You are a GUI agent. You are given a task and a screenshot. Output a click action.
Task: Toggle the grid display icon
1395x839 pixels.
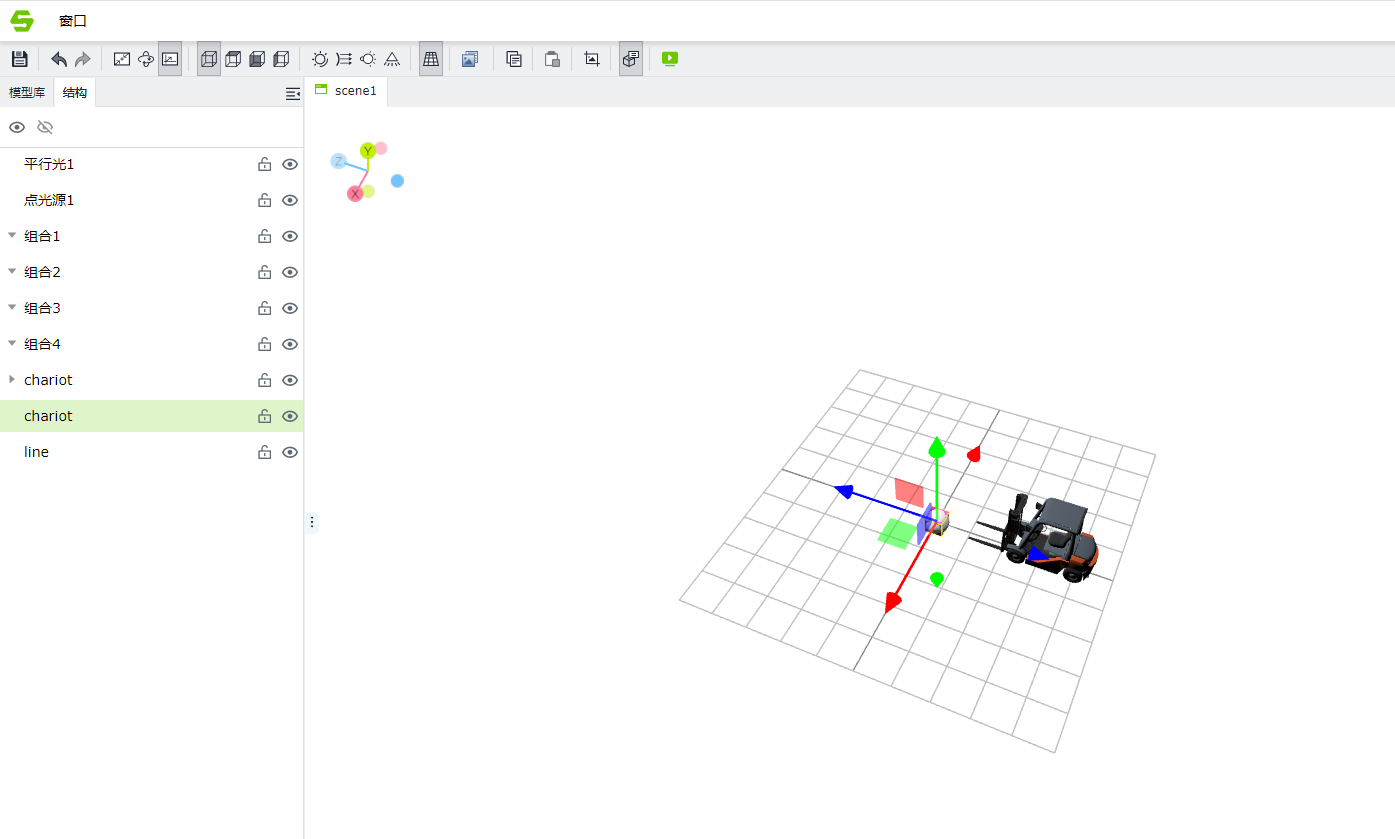431,59
